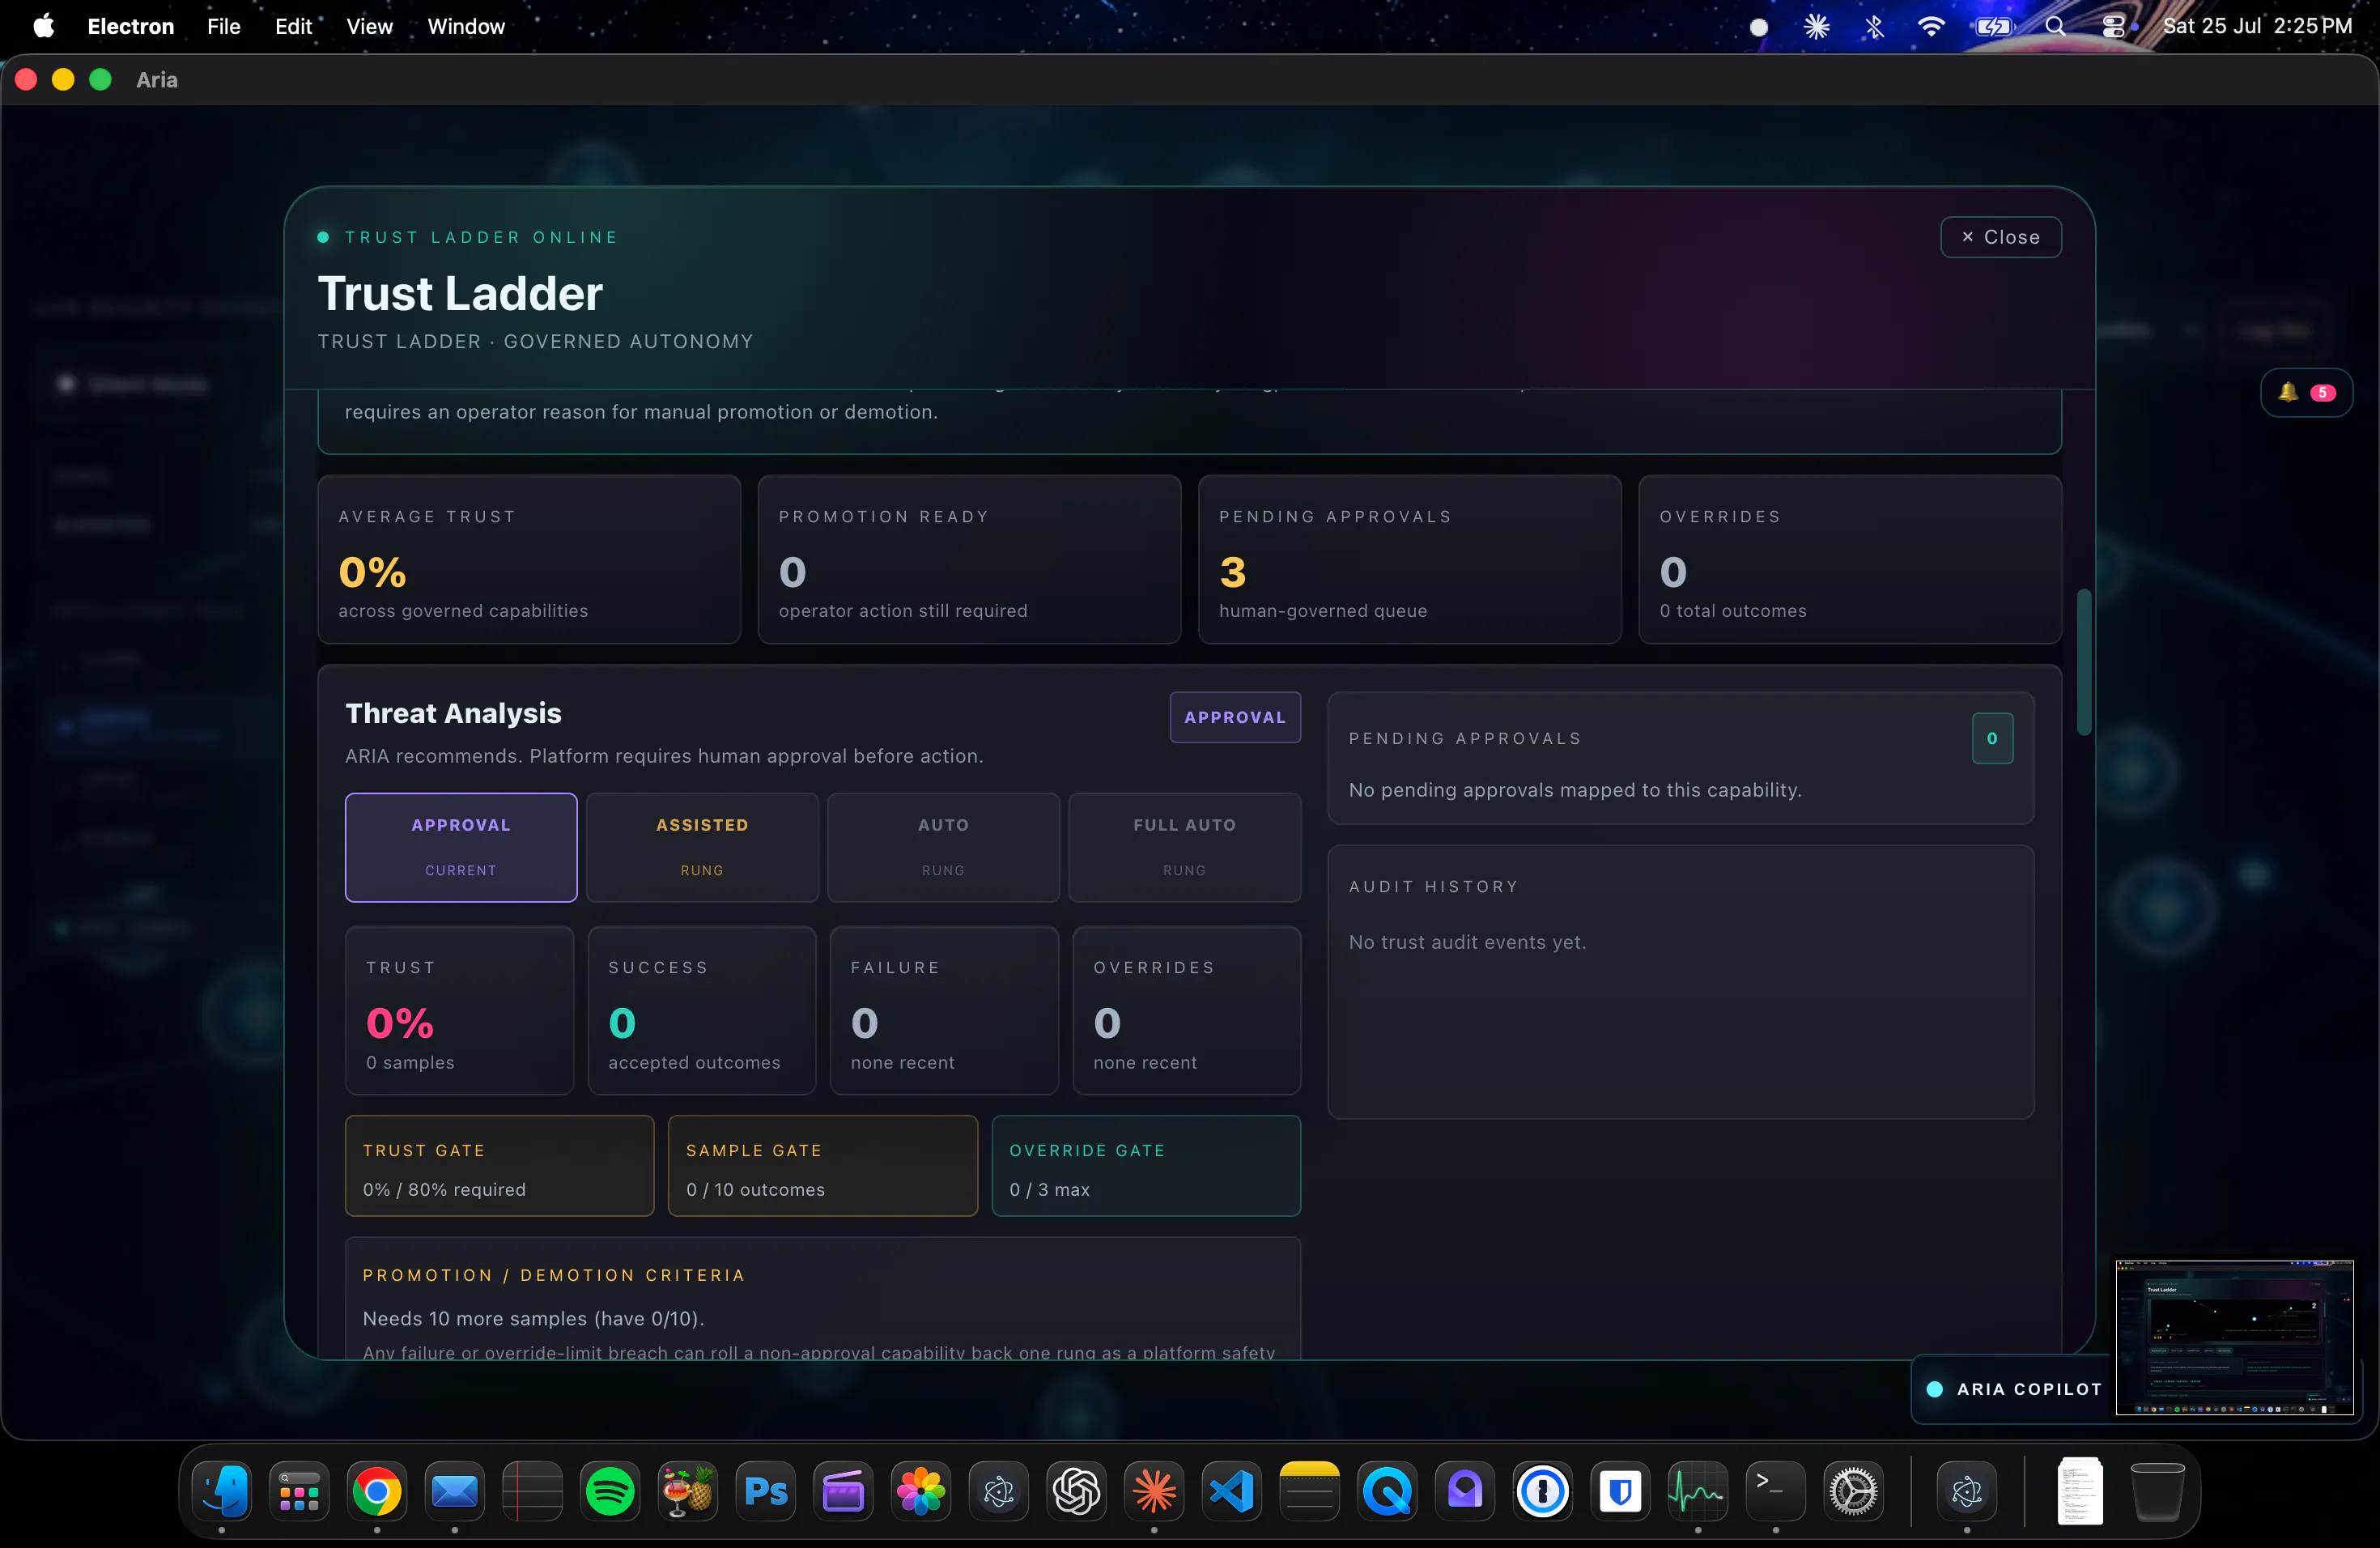Screen dimensions: 2380x1548
Task: Open the File menu
Action: click(x=224, y=26)
